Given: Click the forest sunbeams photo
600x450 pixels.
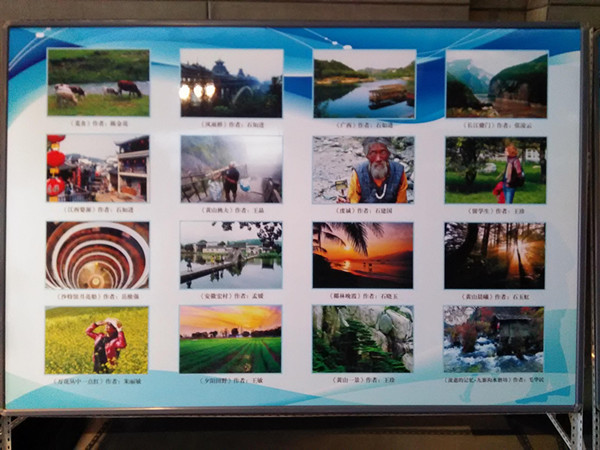Looking at the screenshot, I should pos(494,255).
